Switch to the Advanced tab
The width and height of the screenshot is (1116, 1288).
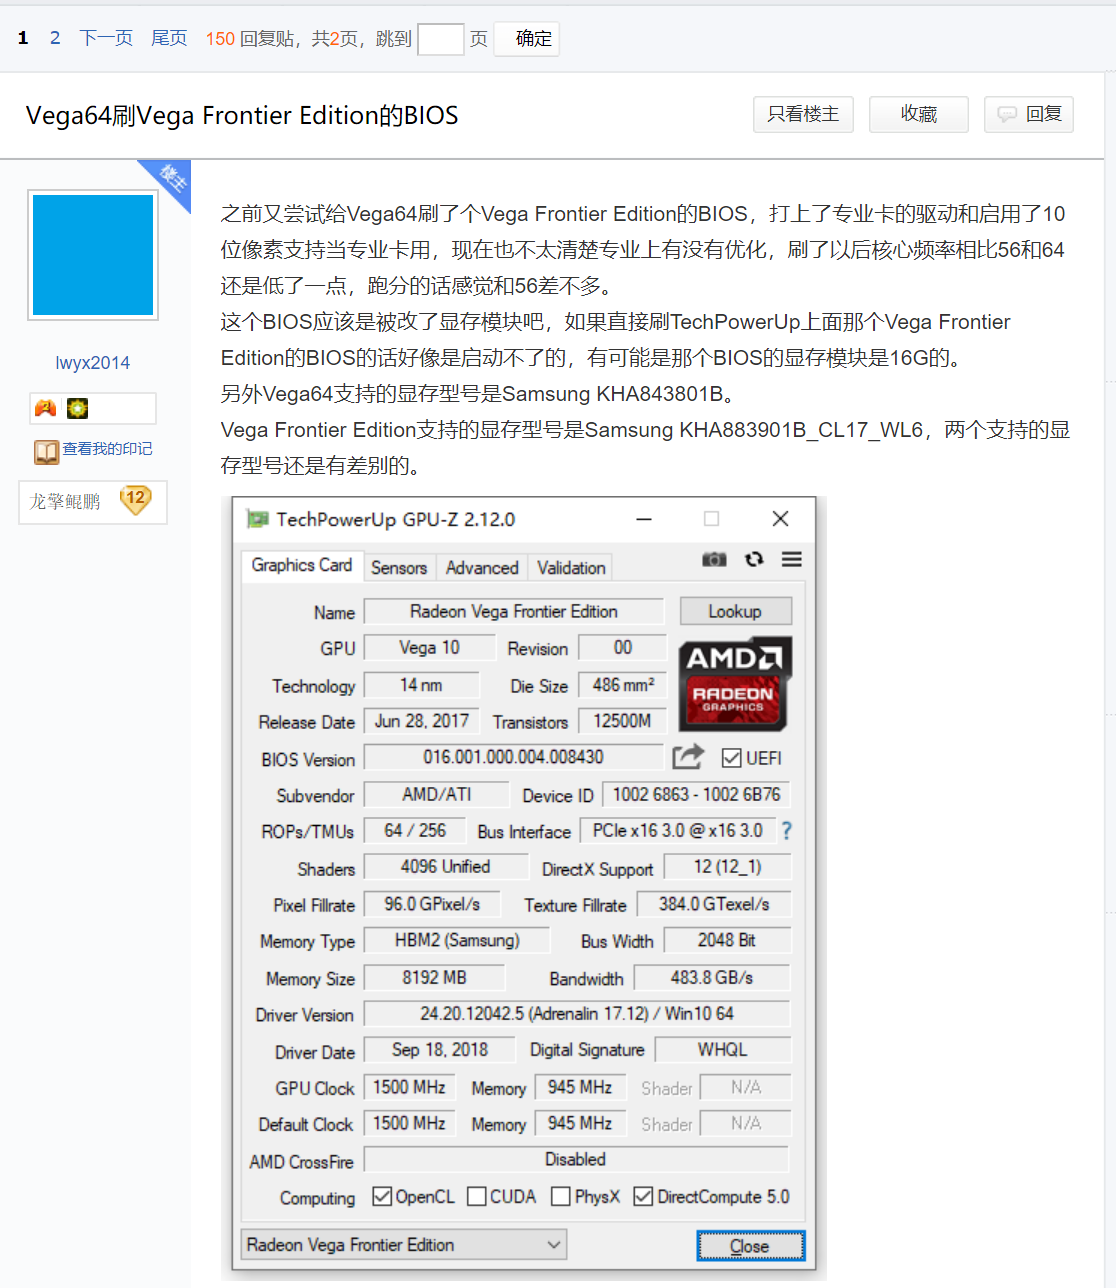[x=482, y=568]
